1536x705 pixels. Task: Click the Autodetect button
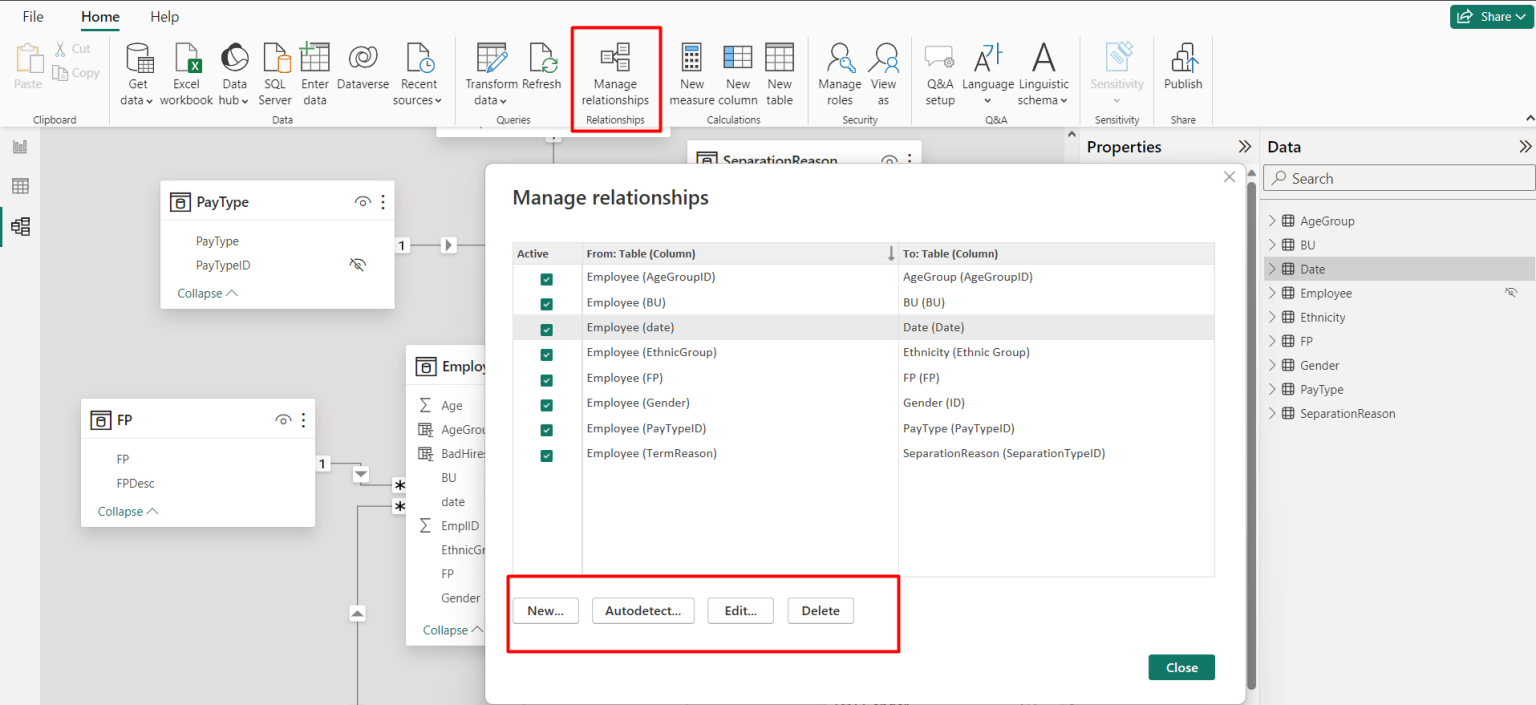click(643, 610)
